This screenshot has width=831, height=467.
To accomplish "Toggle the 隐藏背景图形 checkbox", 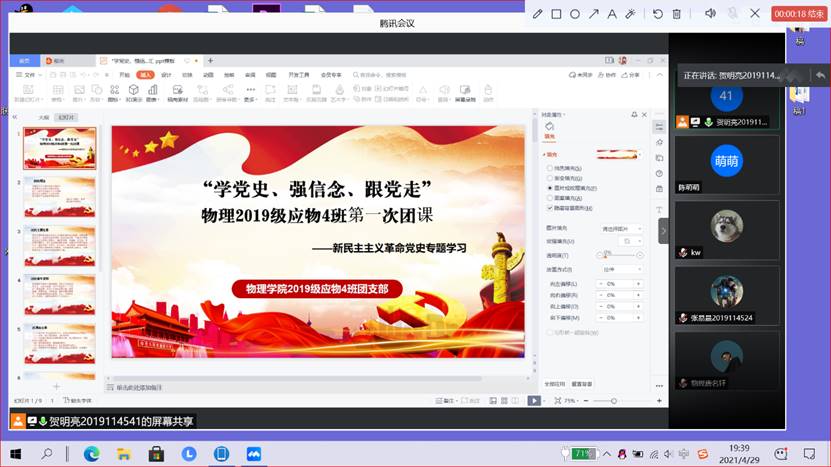I will pos(549,208).
